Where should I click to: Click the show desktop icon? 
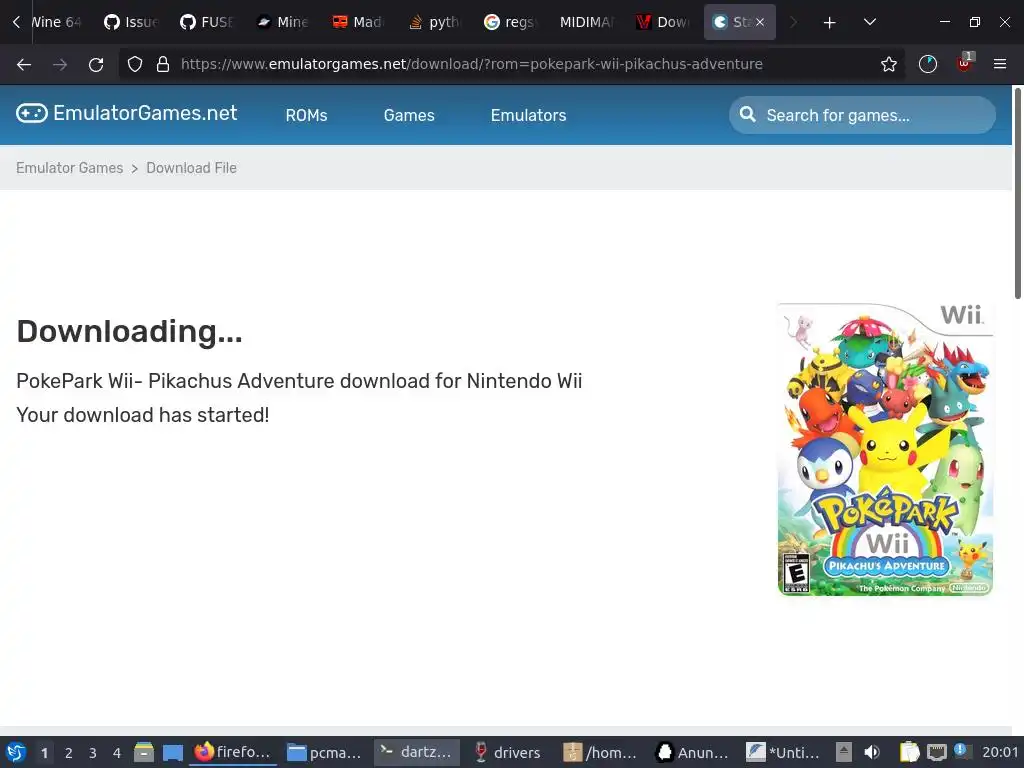pyautogui.click(x=172, y=752)
